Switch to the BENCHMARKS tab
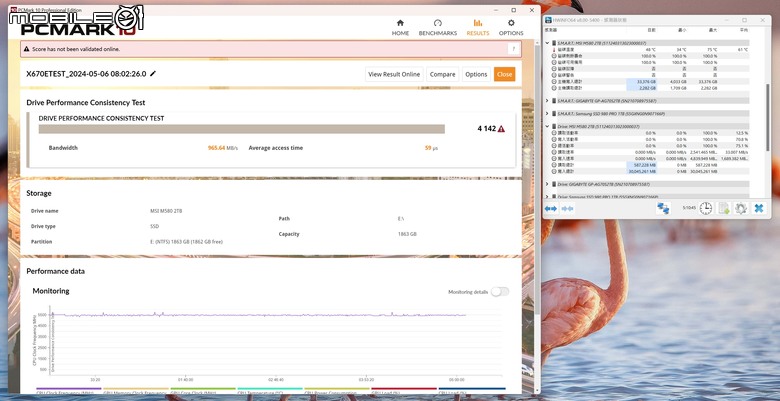This screenshot has width=780, height=401. pos(438,28)
